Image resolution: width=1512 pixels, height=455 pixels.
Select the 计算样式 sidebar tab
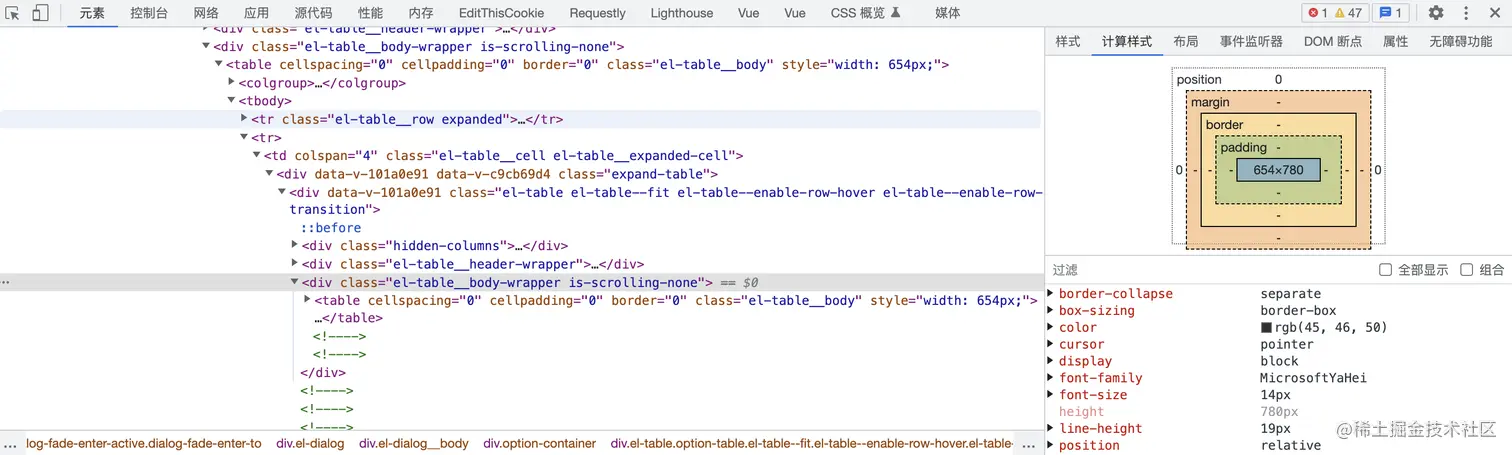(x=1127, y=41)
